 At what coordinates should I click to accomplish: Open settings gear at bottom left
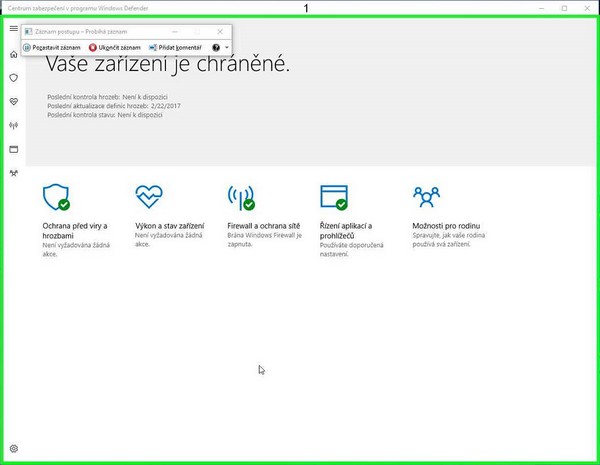point(14,449)
